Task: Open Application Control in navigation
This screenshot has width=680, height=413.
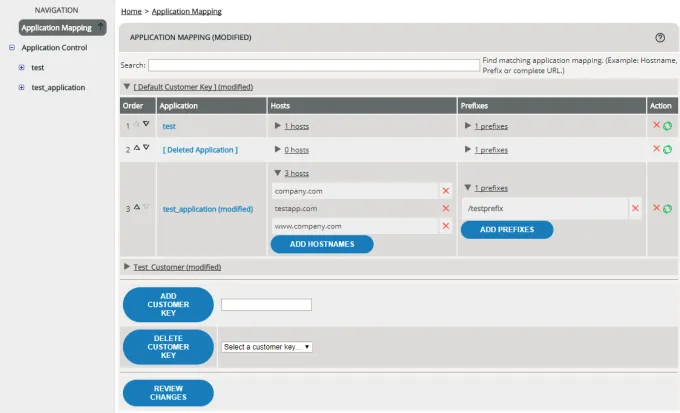Action: click(x=54, y=47)
